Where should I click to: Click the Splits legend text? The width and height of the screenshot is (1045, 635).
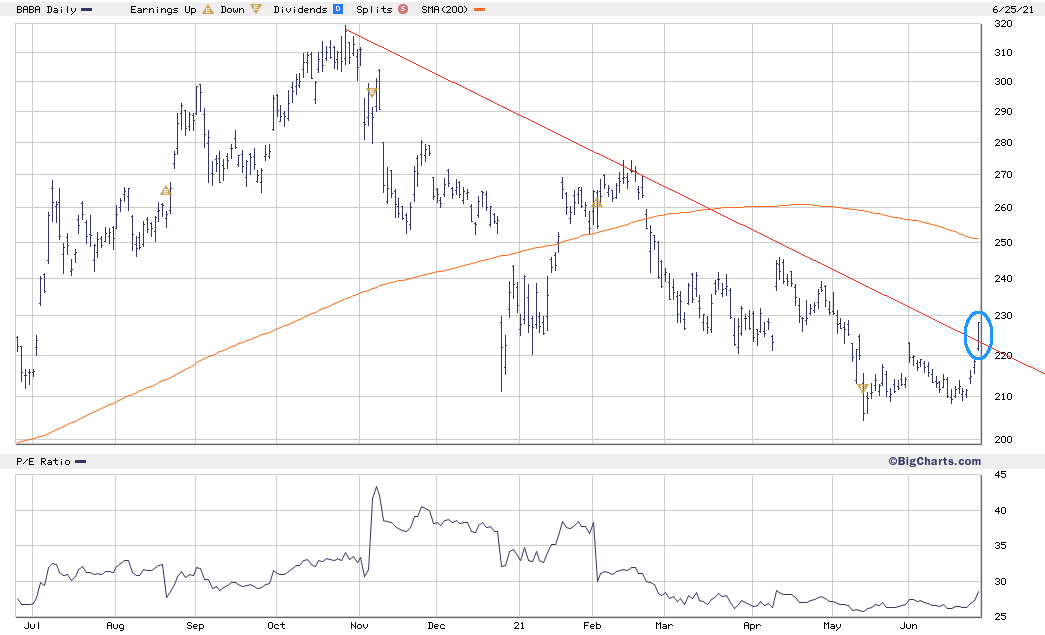coord(375,9)
